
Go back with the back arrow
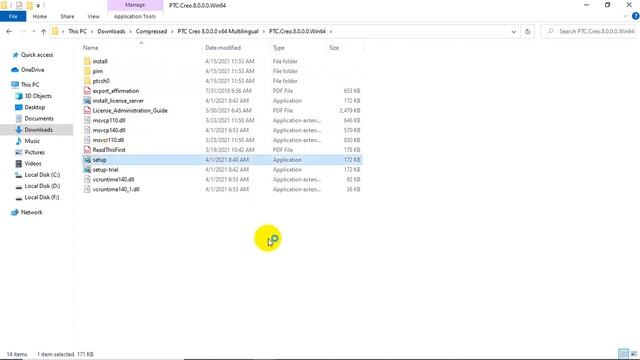coord(9,31)
